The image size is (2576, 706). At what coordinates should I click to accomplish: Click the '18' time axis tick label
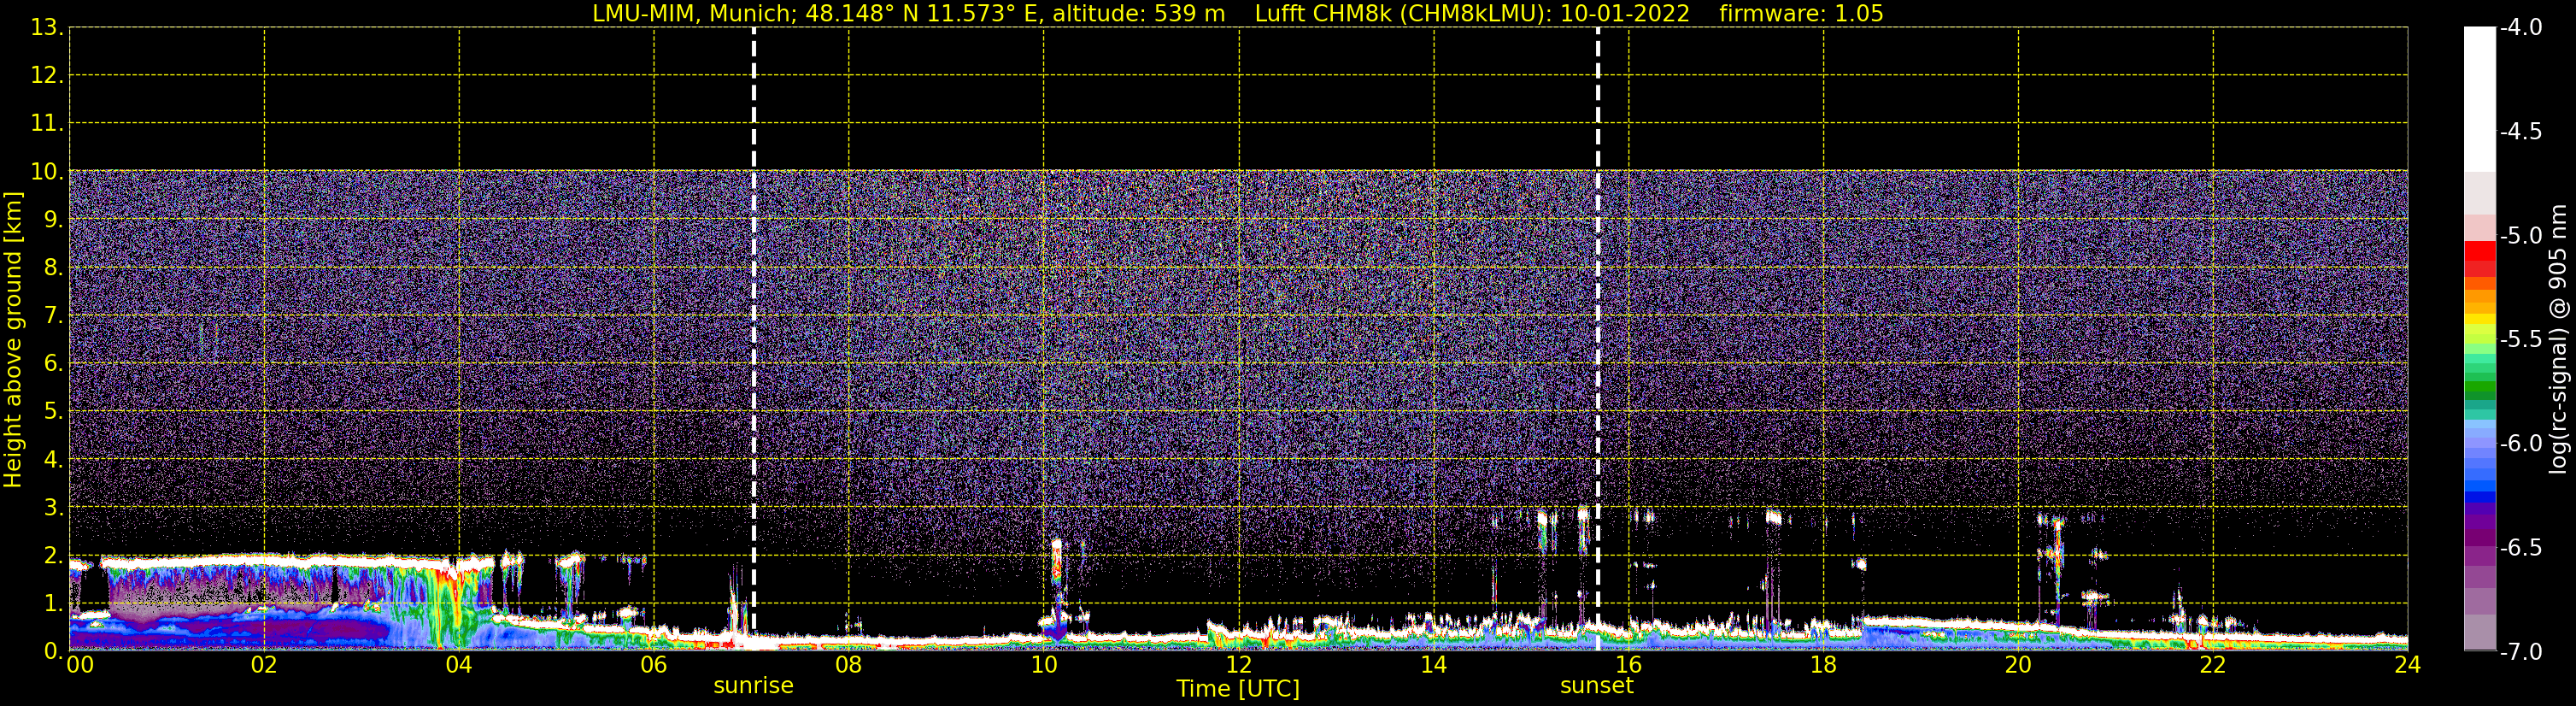(x=1824, y=665)
